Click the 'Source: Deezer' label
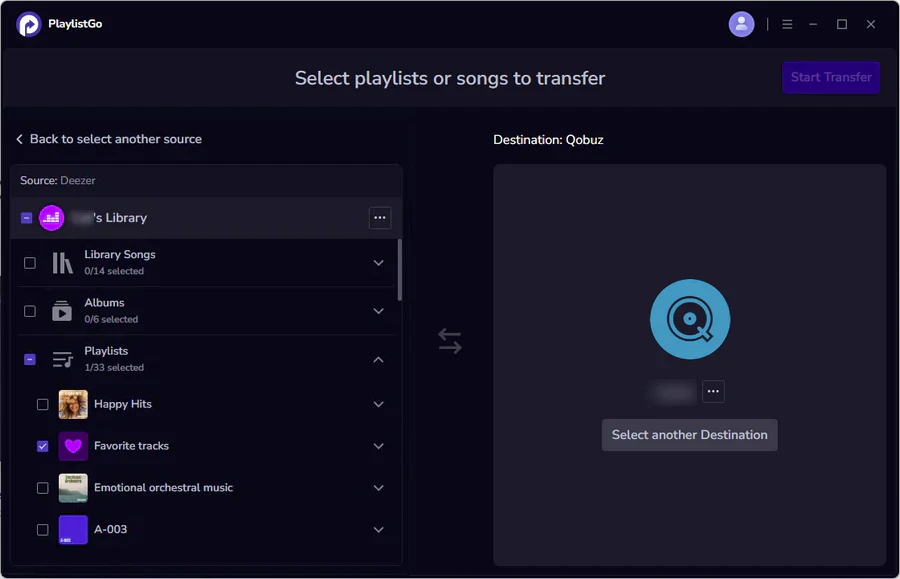This screenshot has height=579, width=900. coord(57,181)
